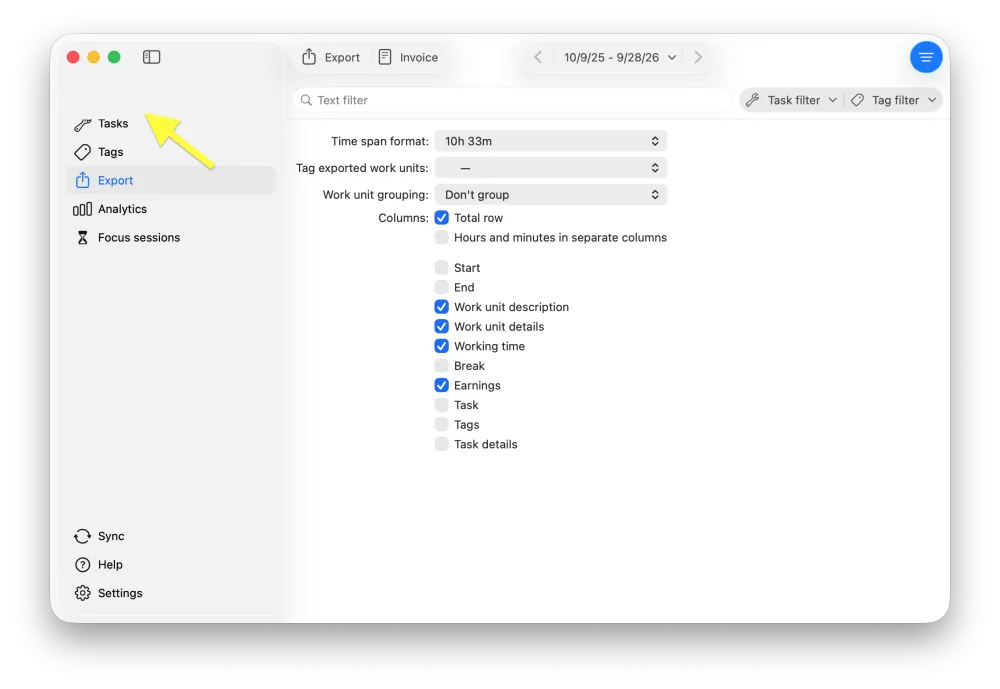Enable the Break column checkbox
Viewport: 1000px width, 689px height.
tap(441, 366)
